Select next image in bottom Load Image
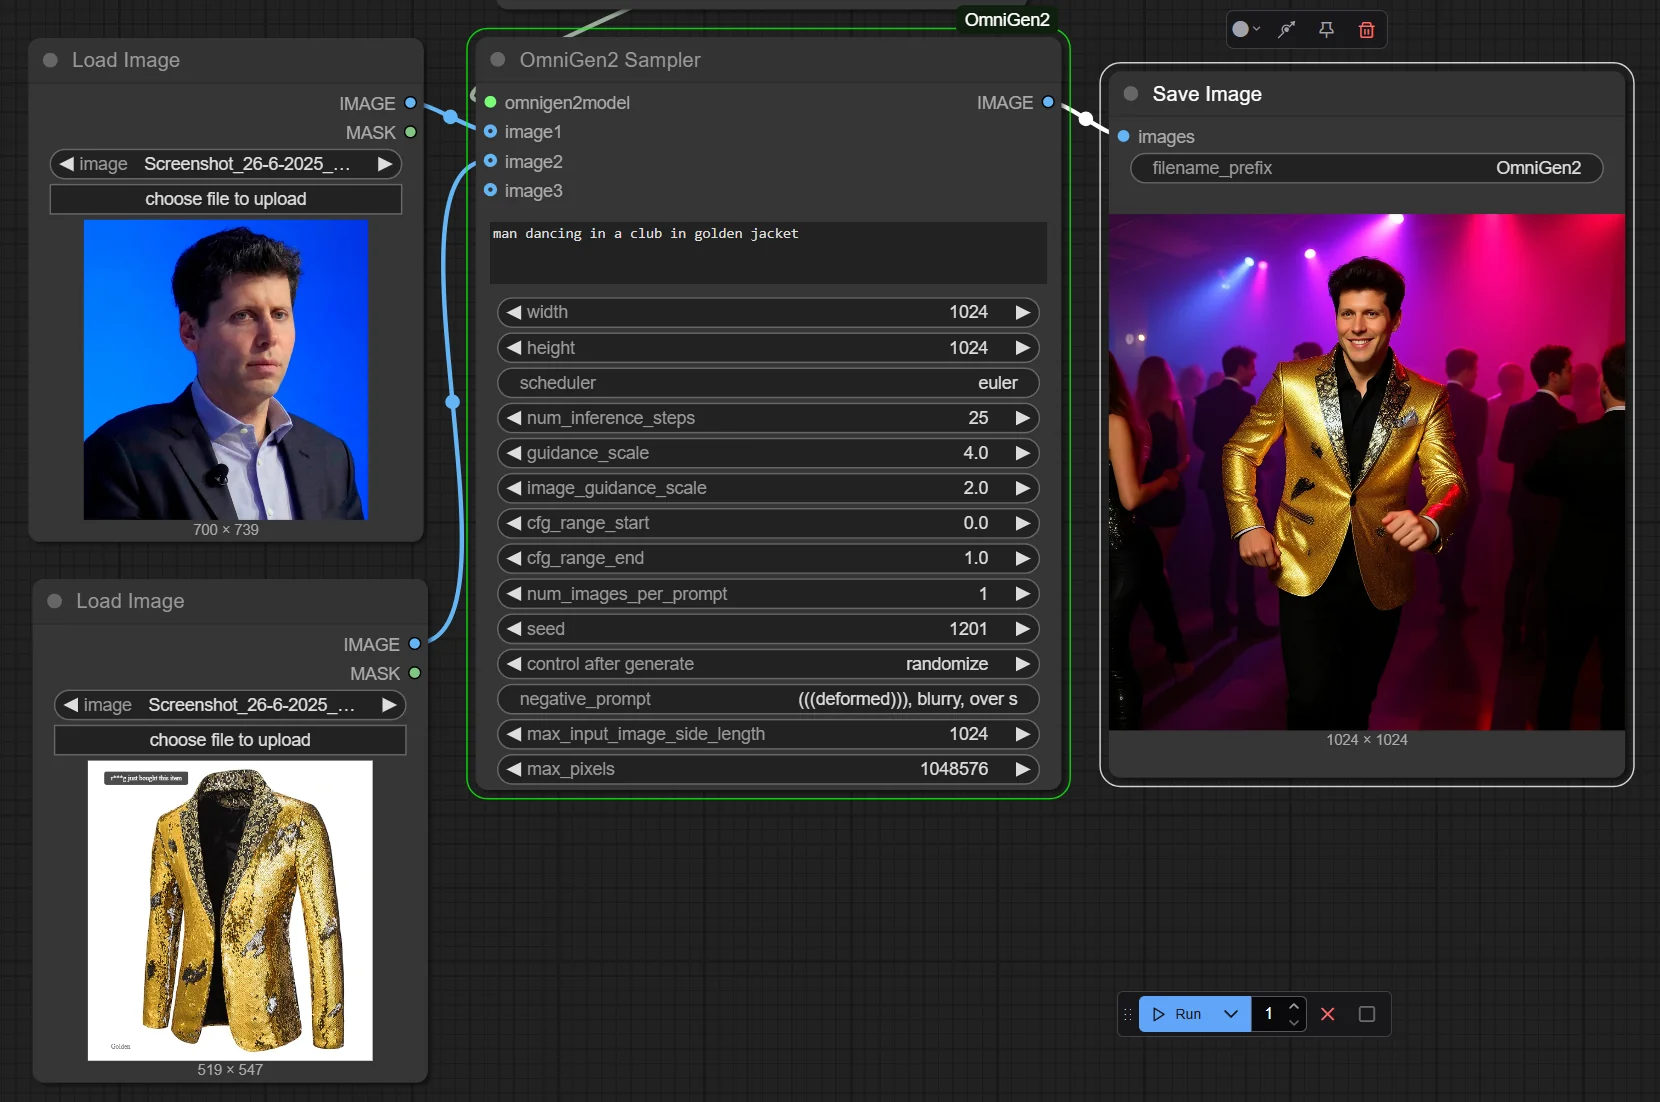The height and width of the screenshot is (1102, 1660). pyautogui.click(x=389, y=705)
